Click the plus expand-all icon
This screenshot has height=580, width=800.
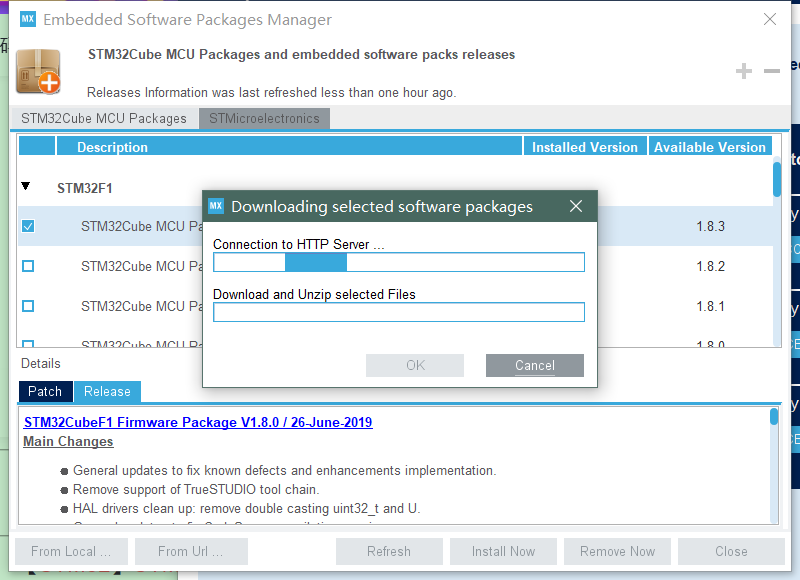click(x=743, y=71)
